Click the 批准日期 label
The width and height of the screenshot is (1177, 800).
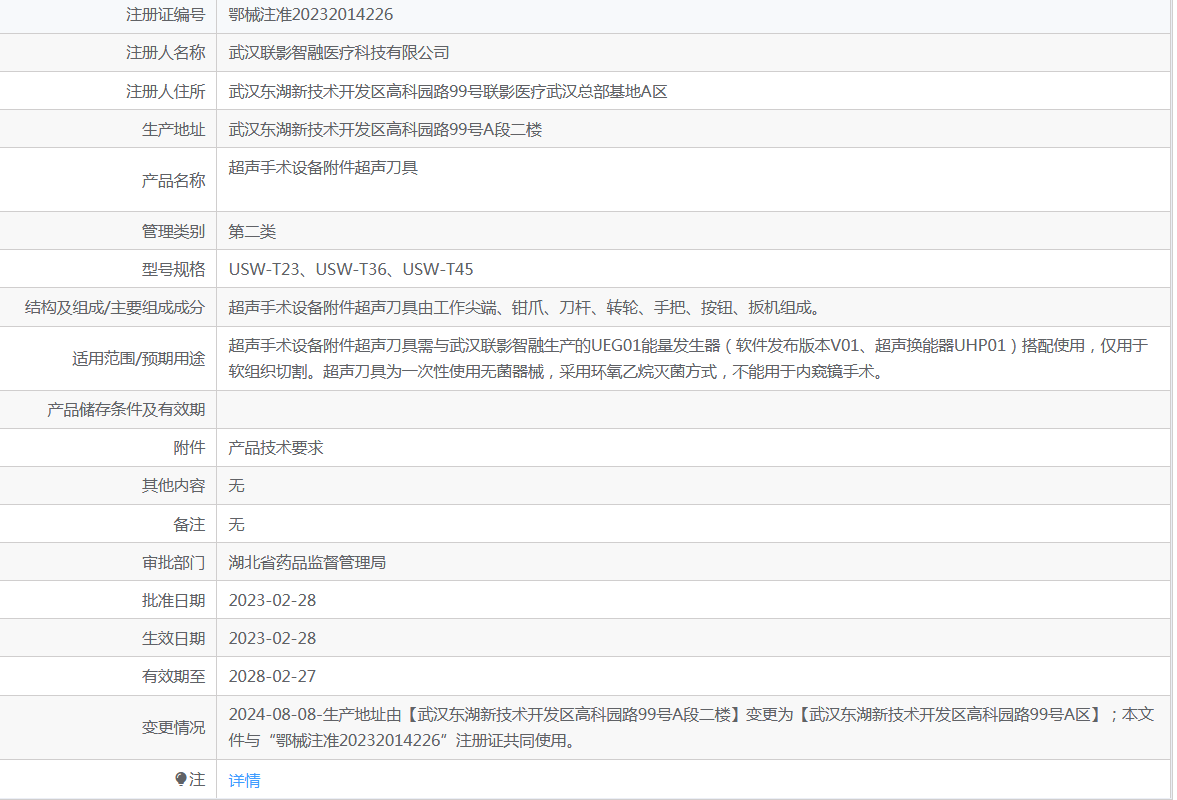pos(173,600)
